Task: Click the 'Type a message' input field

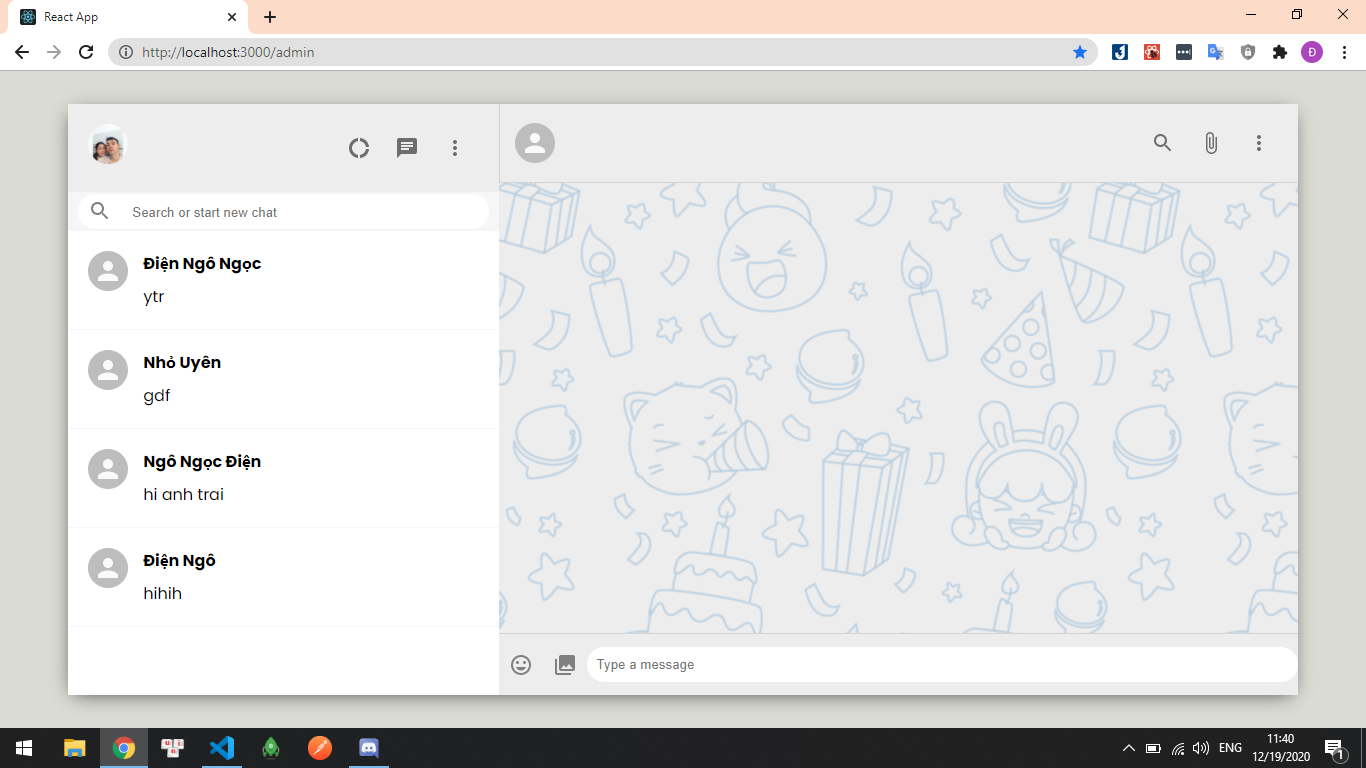Action: 940,665
